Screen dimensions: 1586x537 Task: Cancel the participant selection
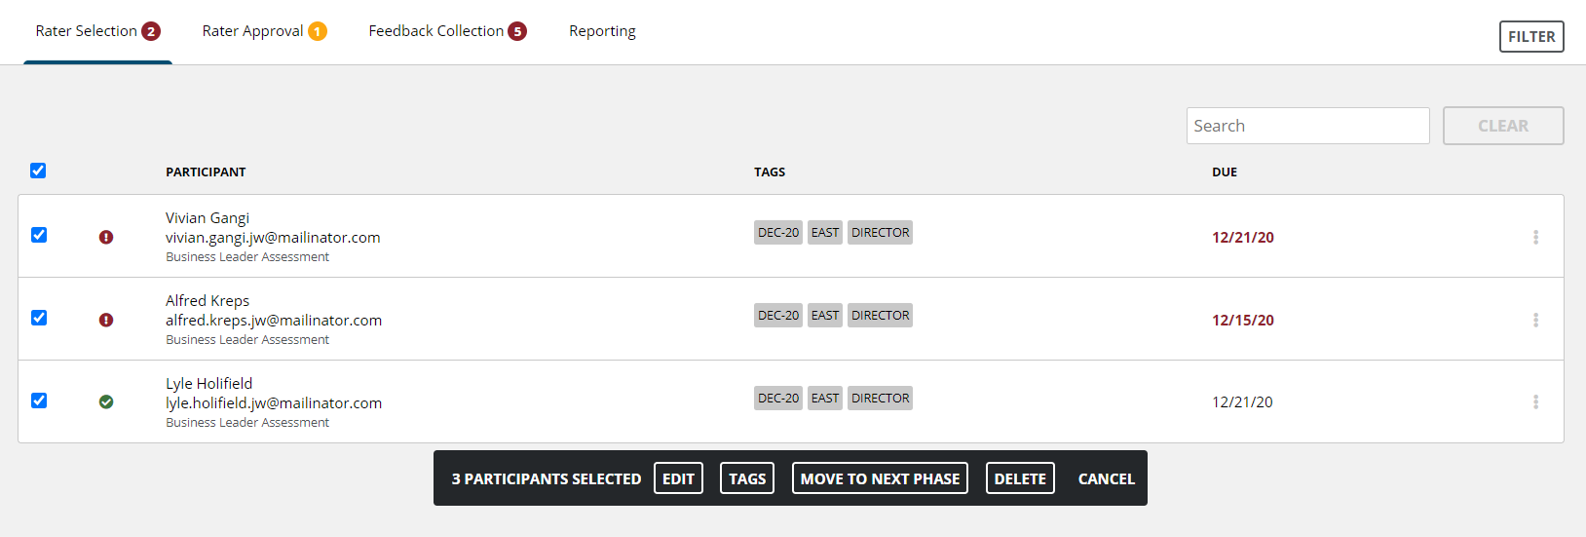coord(1106,479)
